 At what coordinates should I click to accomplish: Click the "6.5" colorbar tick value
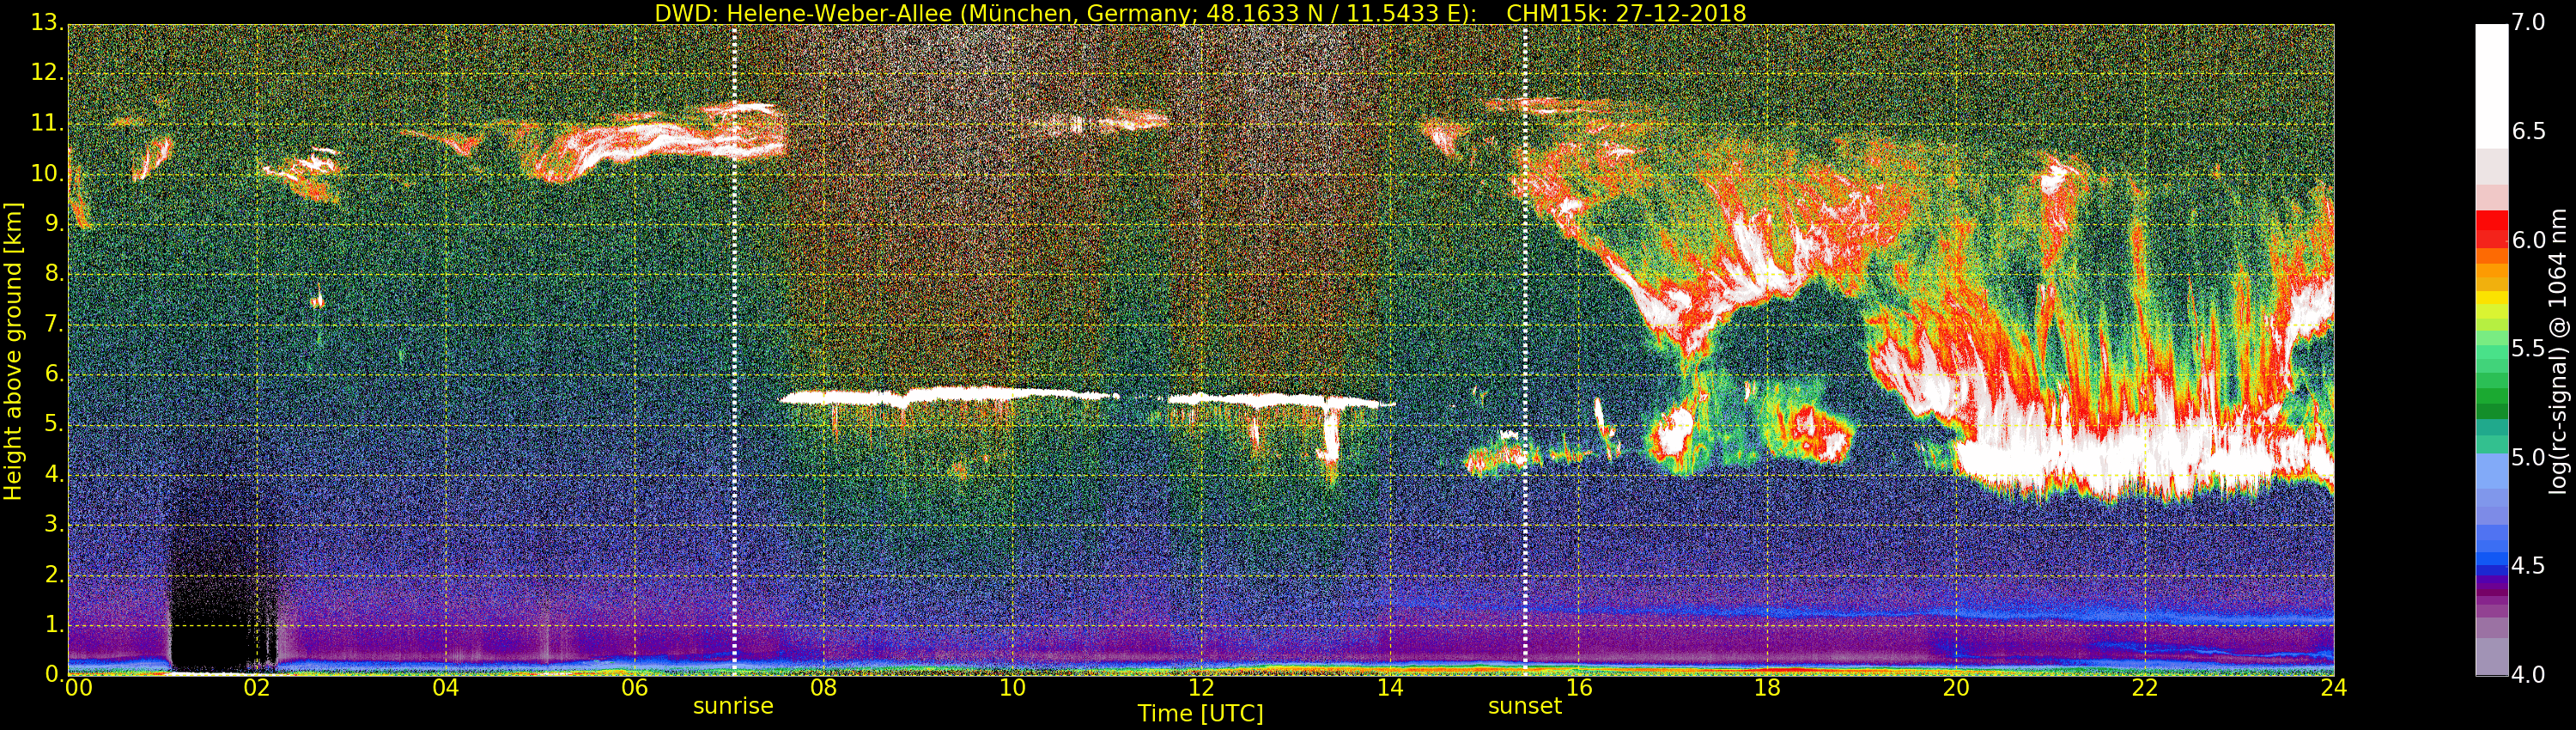tap(2528, 131)
